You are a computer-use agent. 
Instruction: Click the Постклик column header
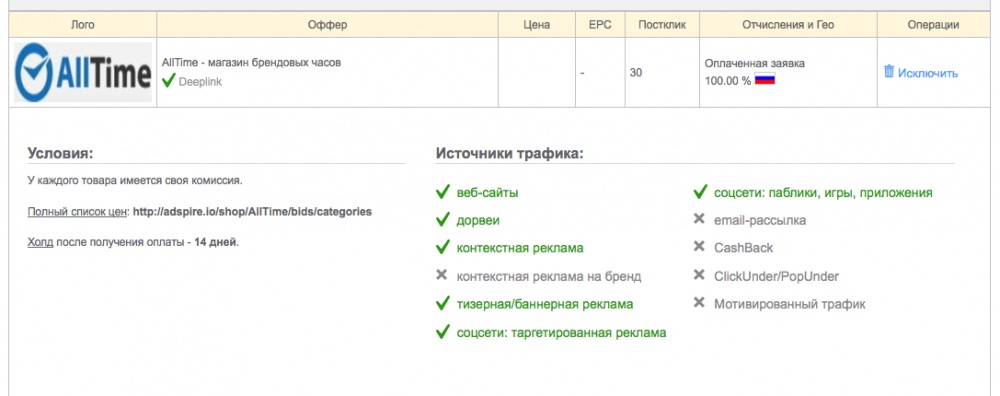click(662, 25)
